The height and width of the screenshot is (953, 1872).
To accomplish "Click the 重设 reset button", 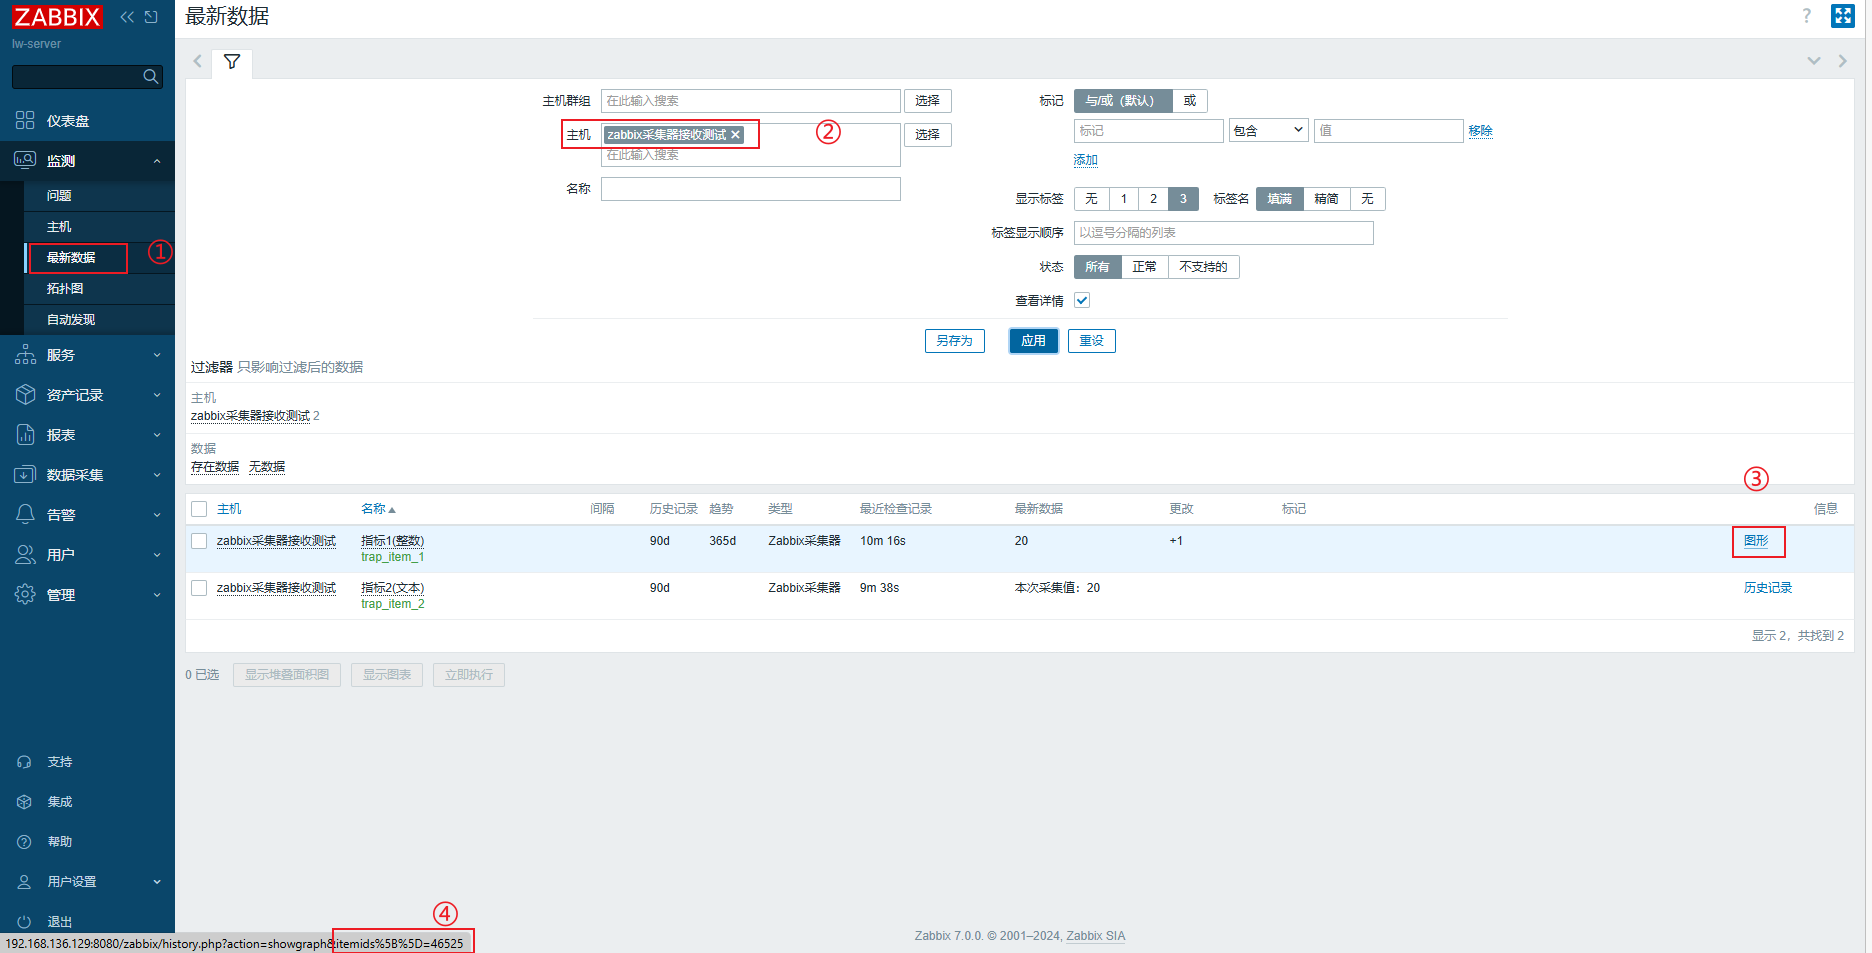I will point(1091,341).
